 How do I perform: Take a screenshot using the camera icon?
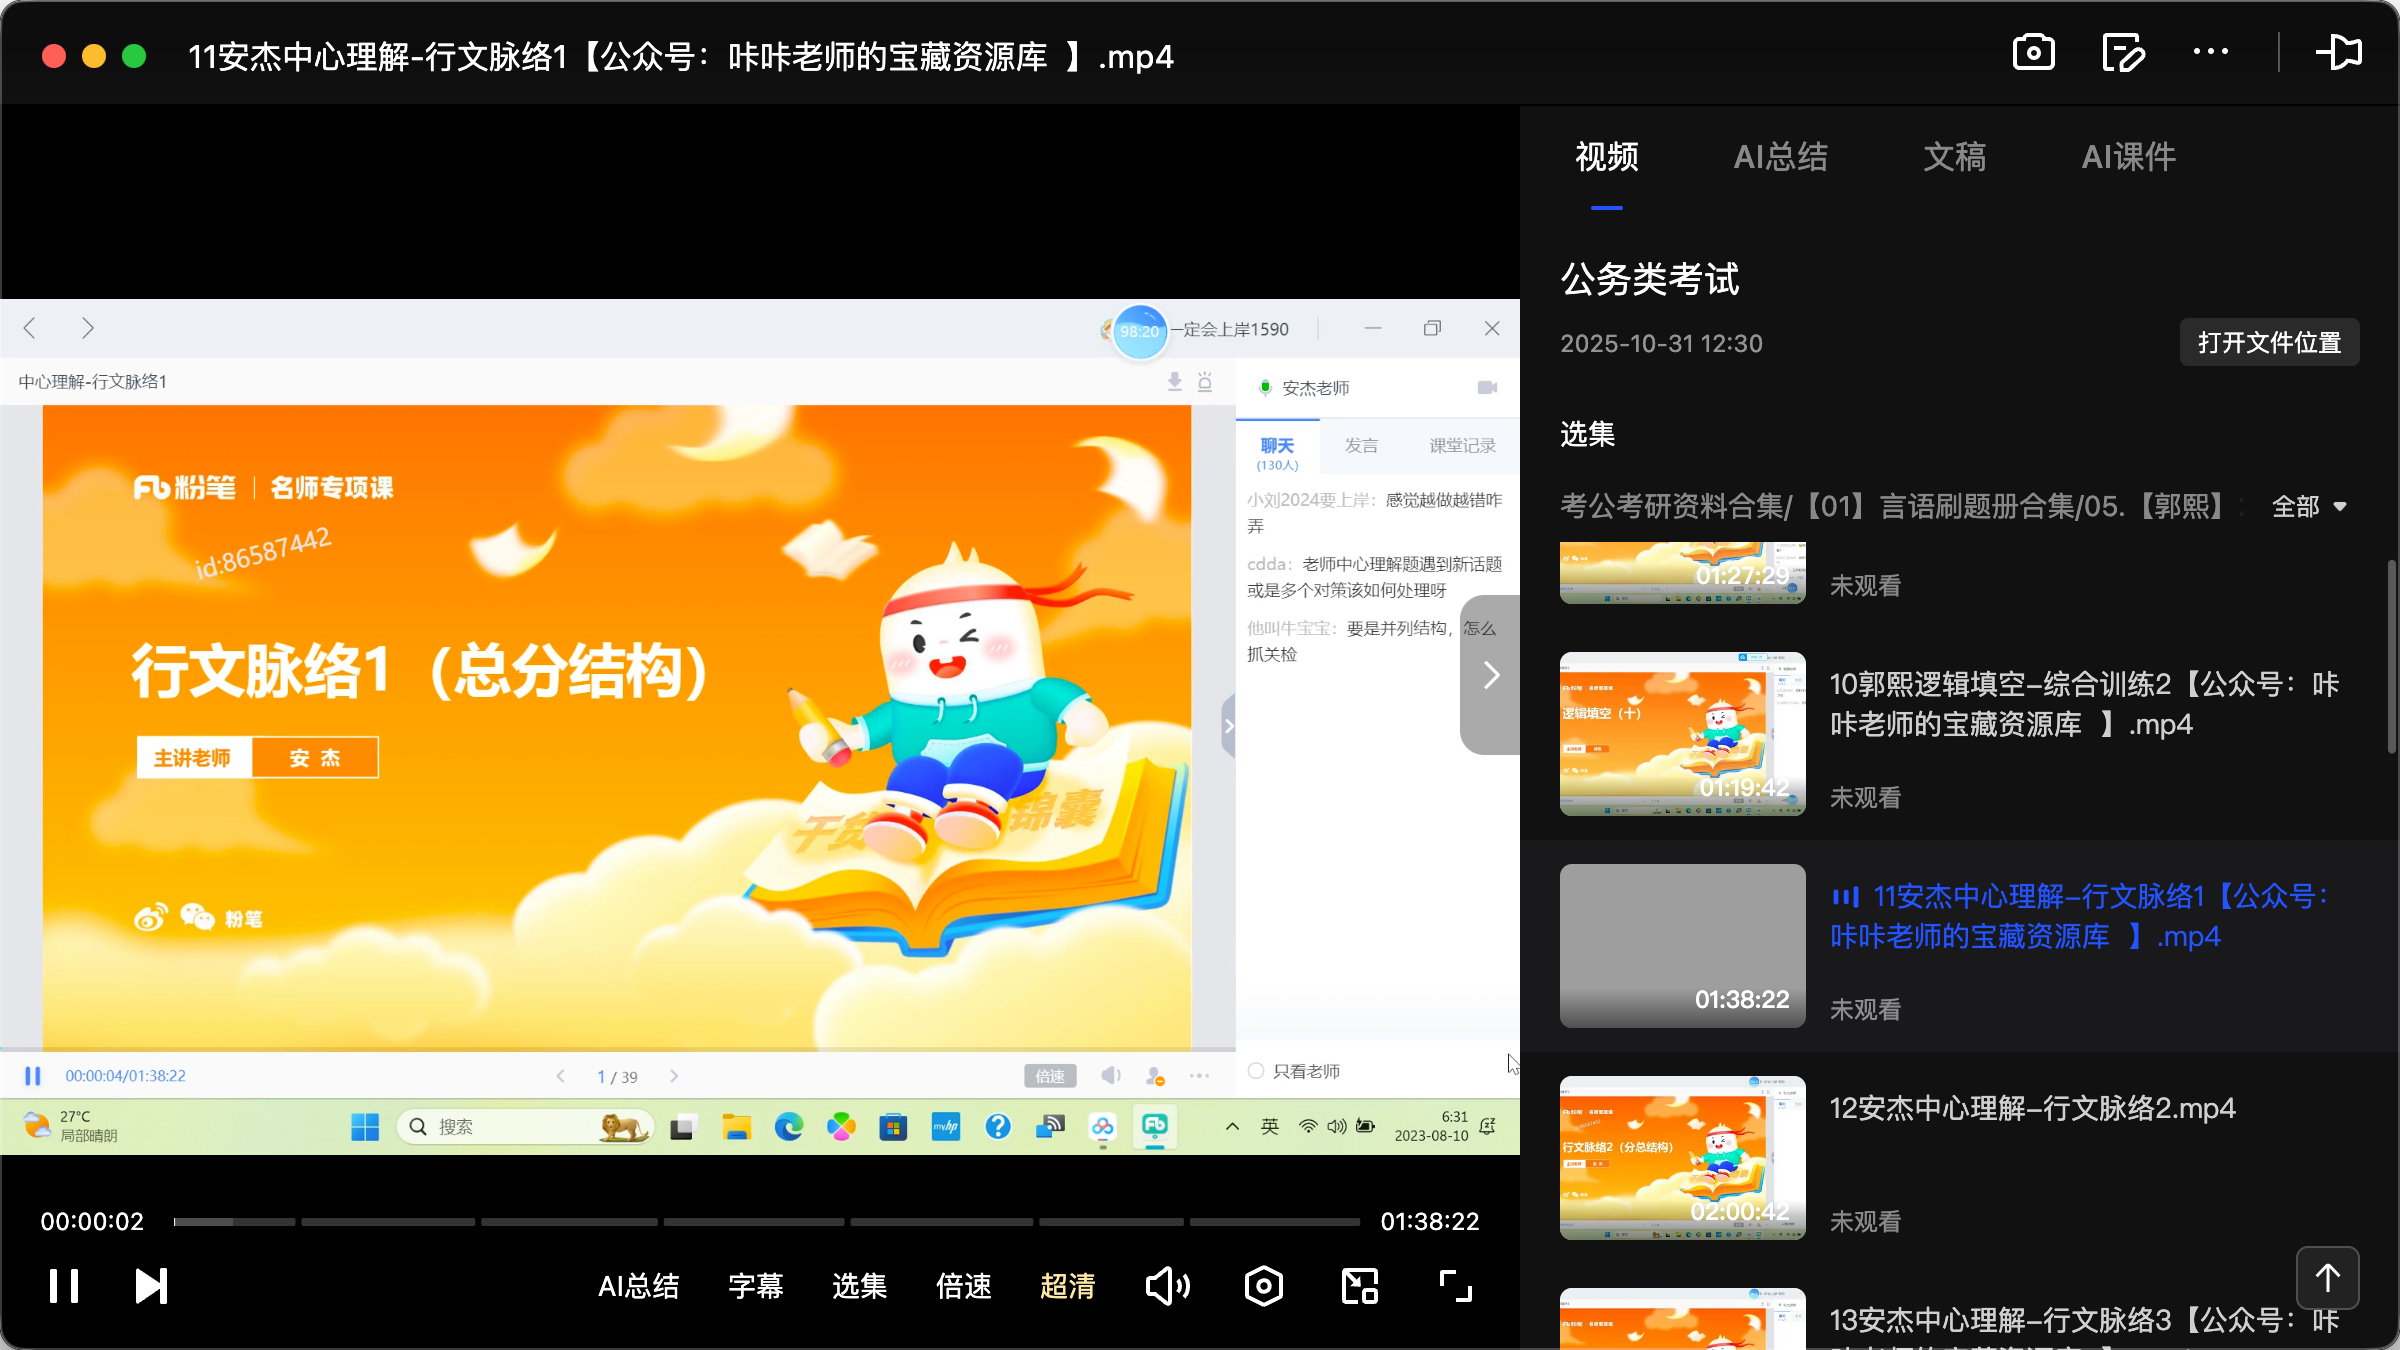click(2033, 52)
